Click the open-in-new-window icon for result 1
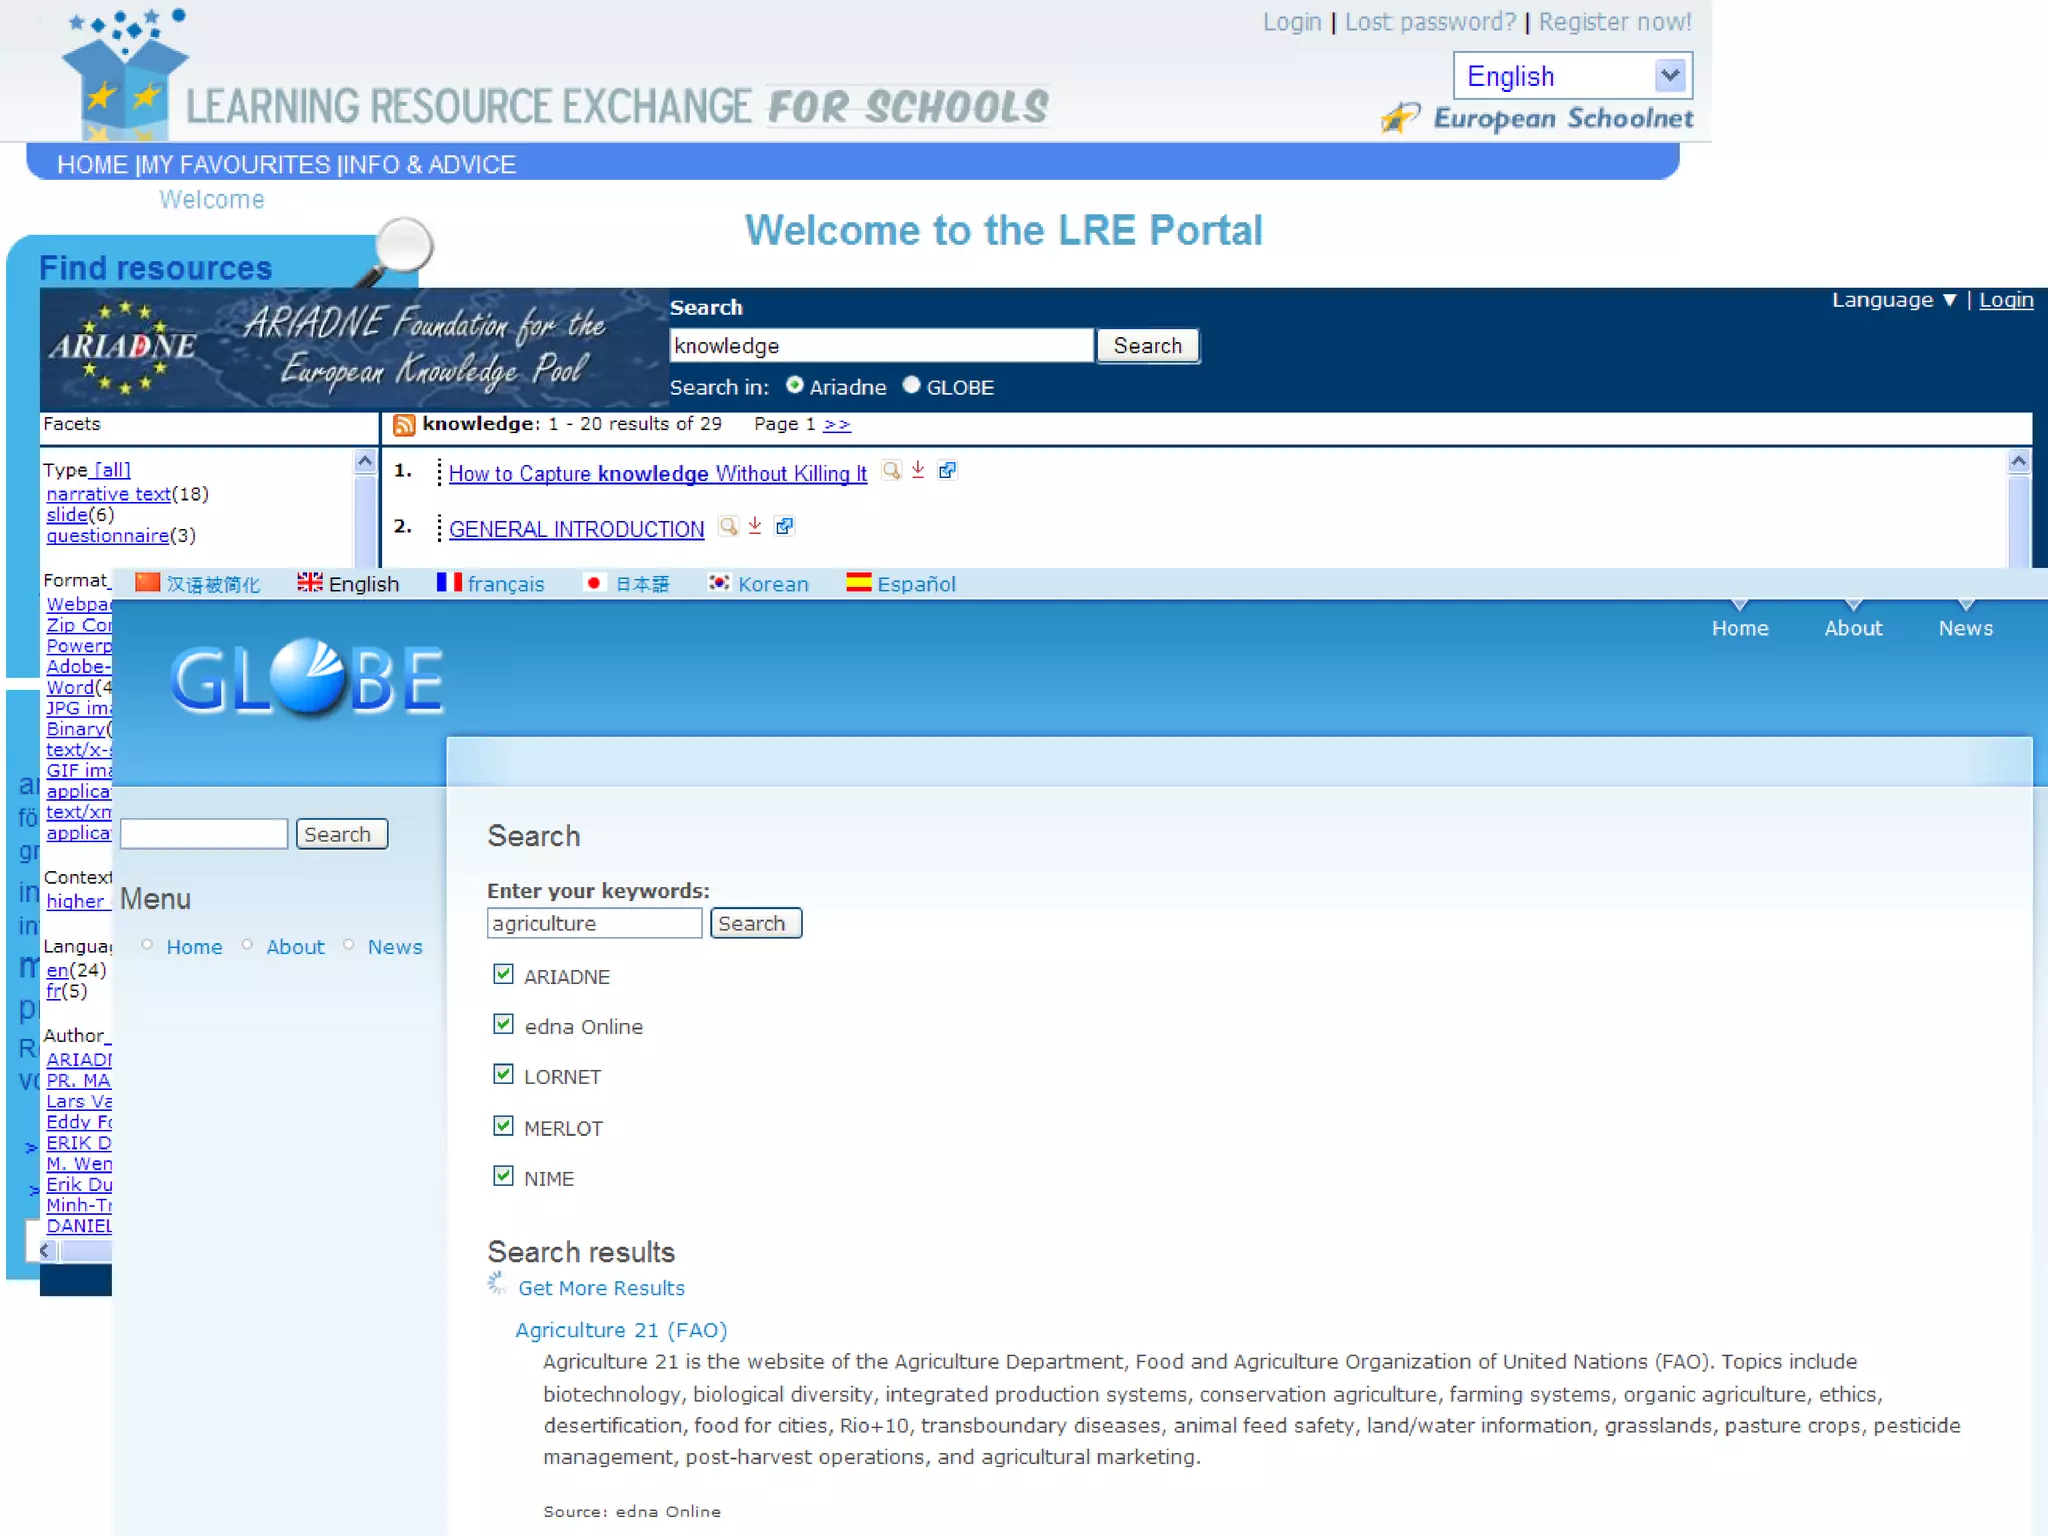 click(x=947, y=470)
